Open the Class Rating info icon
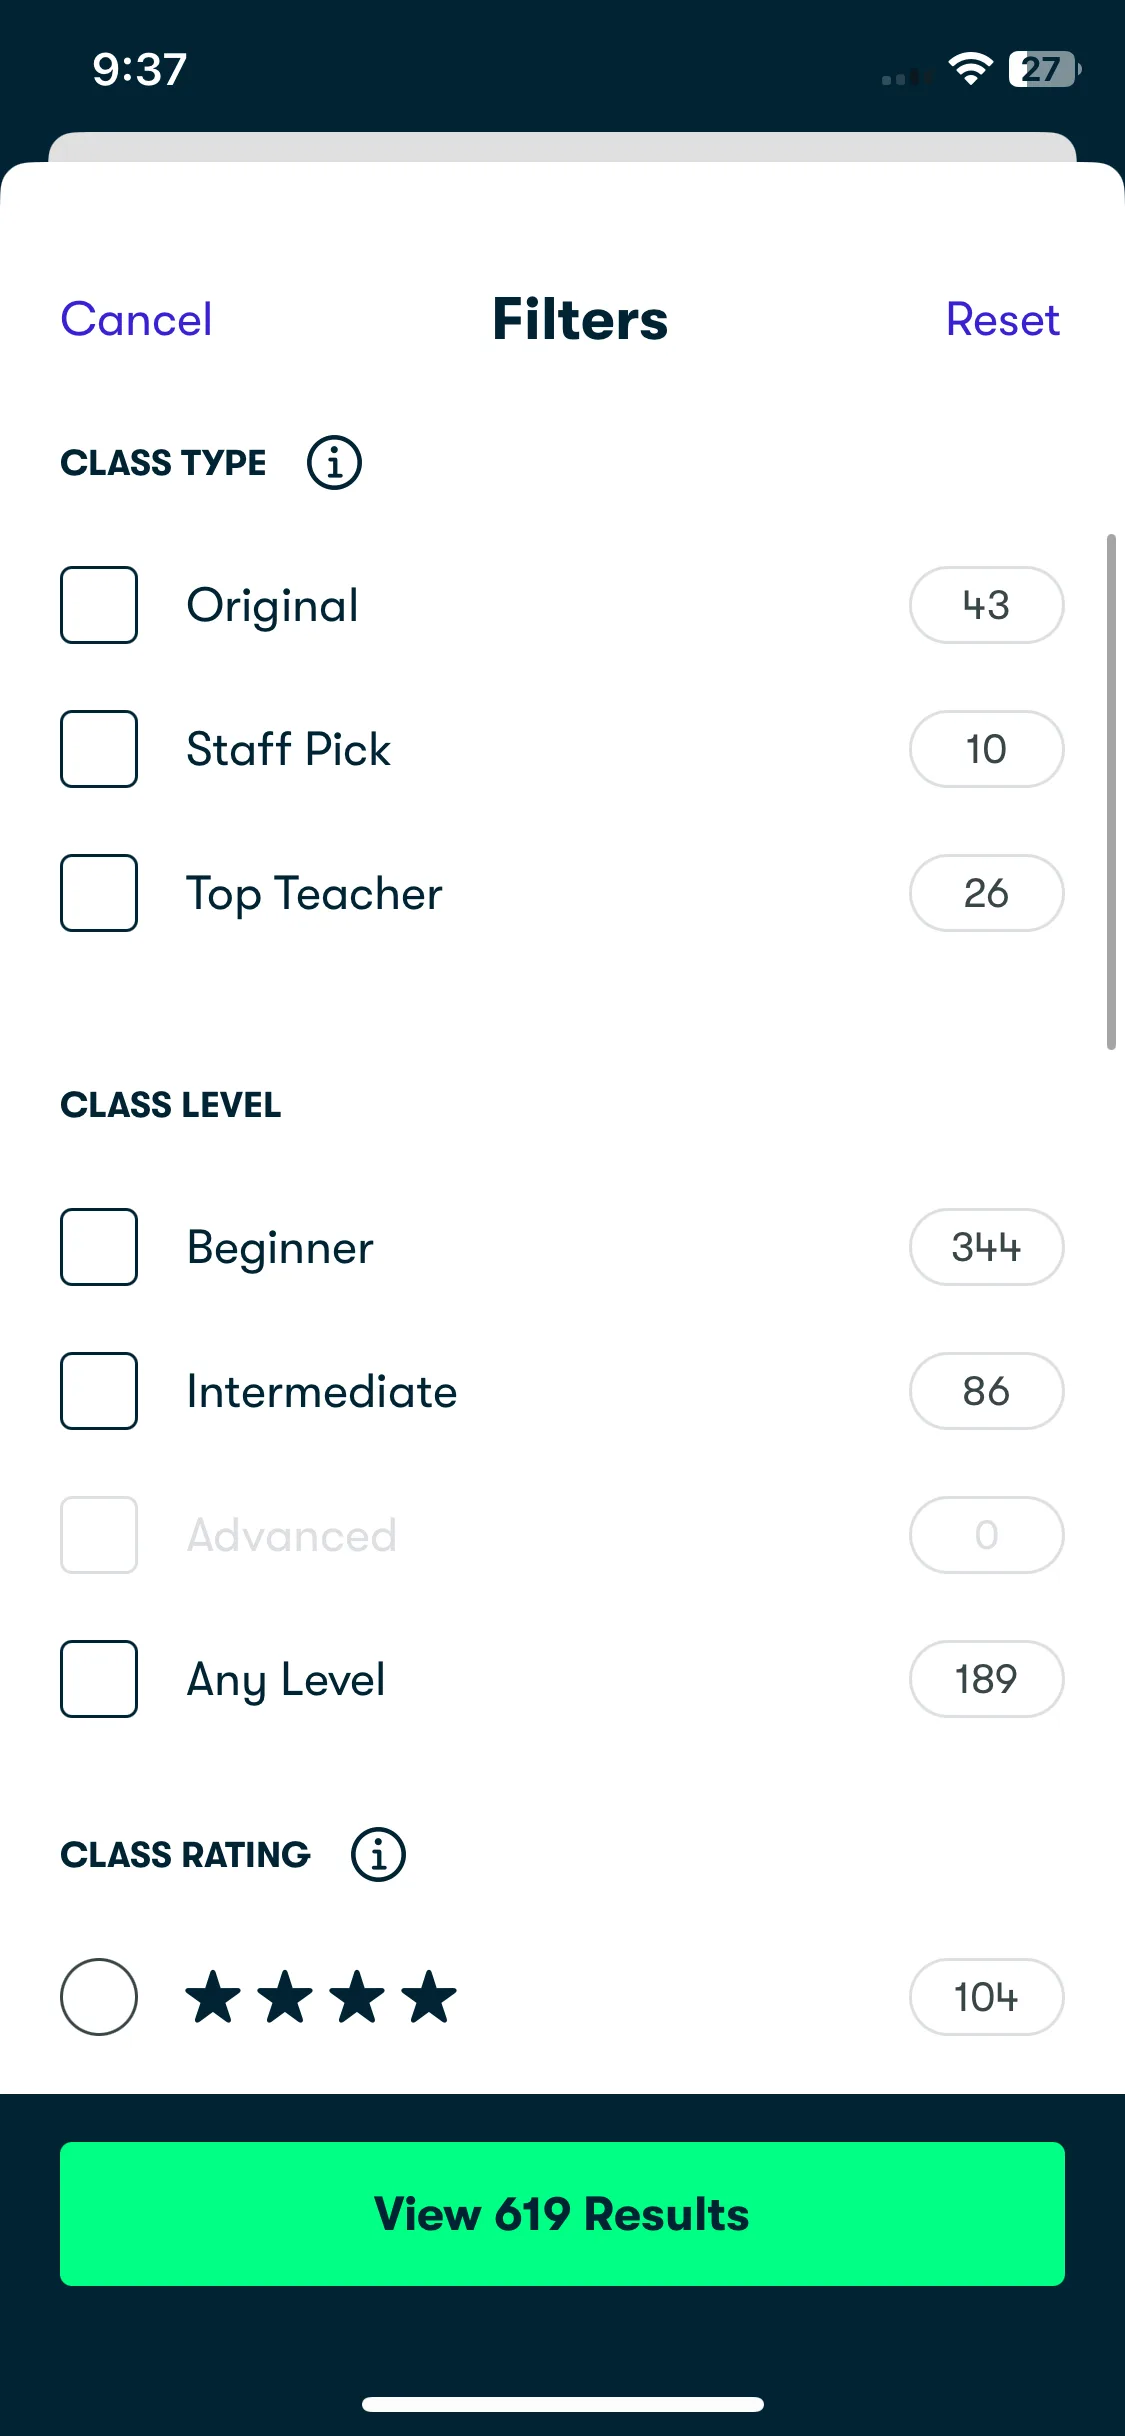The width and height of the screenshot is (1125, 2436). click(378, 1855)
